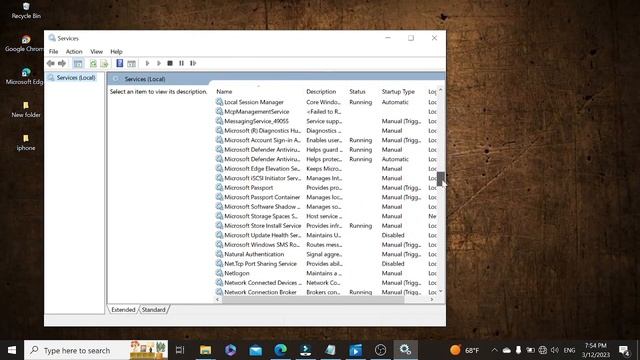This screenshot has width=640, height=360.
Task: Select the Google Chrome desktop shortcut
Action: (24, 44)
